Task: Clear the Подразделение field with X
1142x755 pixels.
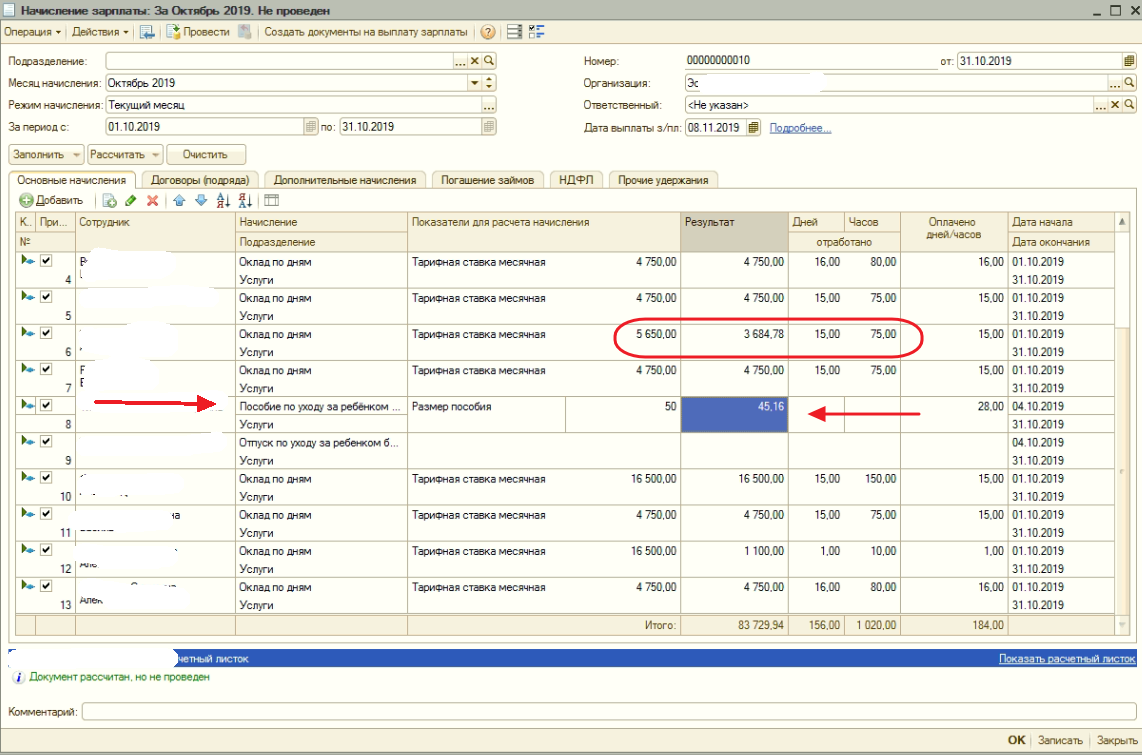Action: [x=475, y=61]
